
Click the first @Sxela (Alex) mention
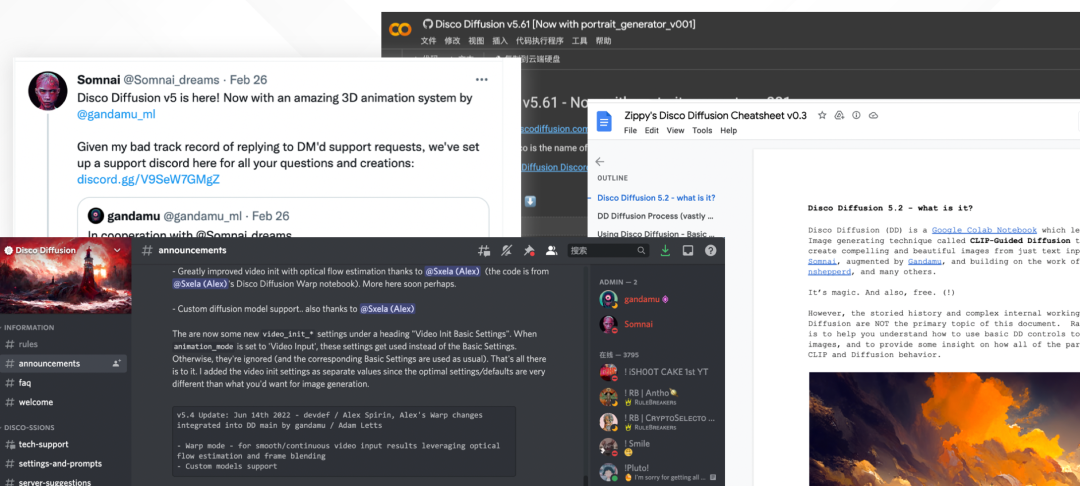pyautogui.click(x=453, y=271)
